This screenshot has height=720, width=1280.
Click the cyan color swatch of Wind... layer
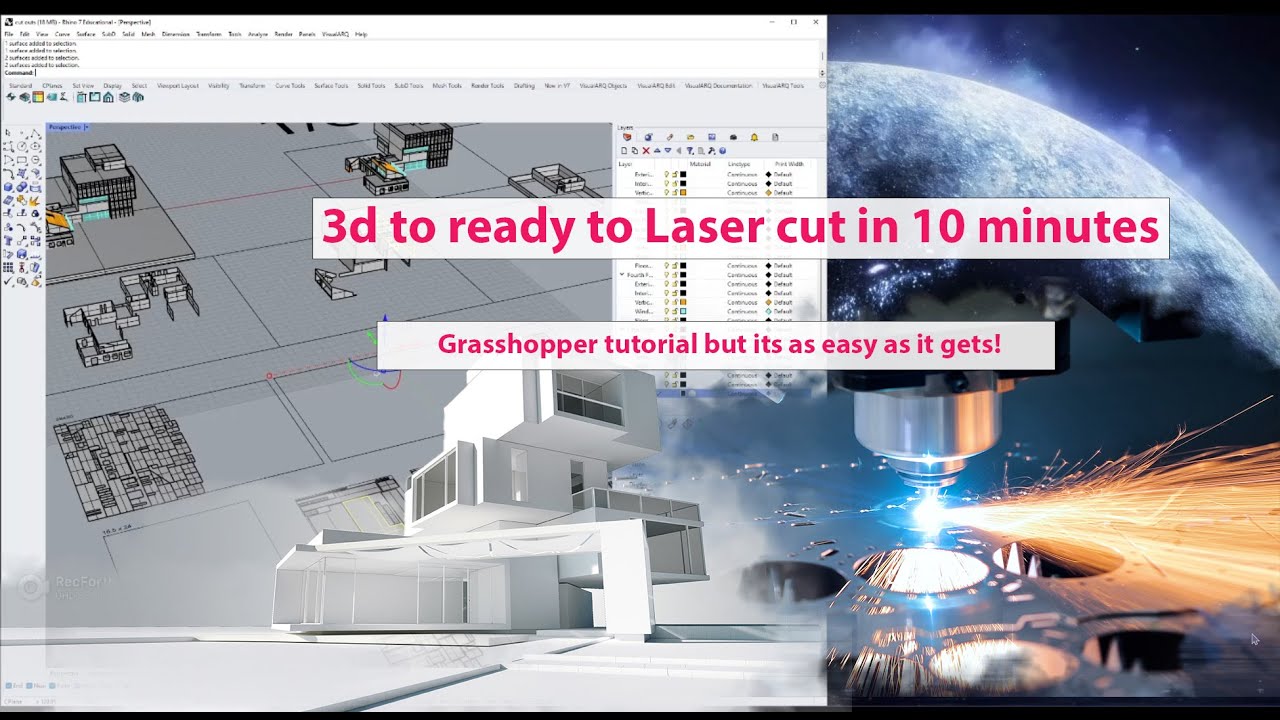coord(683,311)
